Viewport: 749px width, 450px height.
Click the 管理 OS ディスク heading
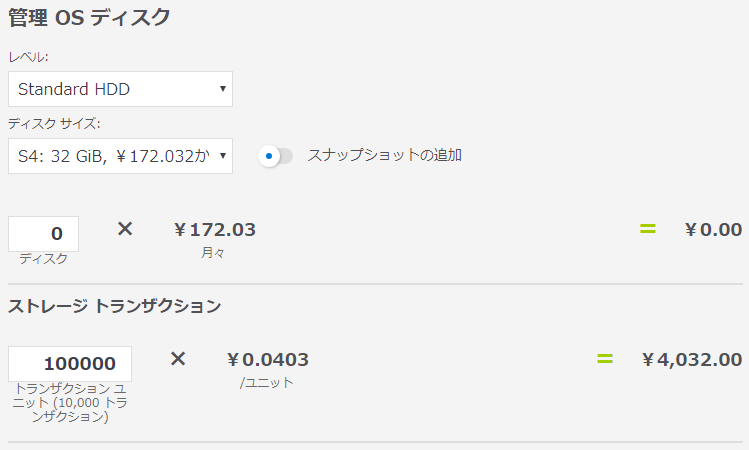click(89, 17)
